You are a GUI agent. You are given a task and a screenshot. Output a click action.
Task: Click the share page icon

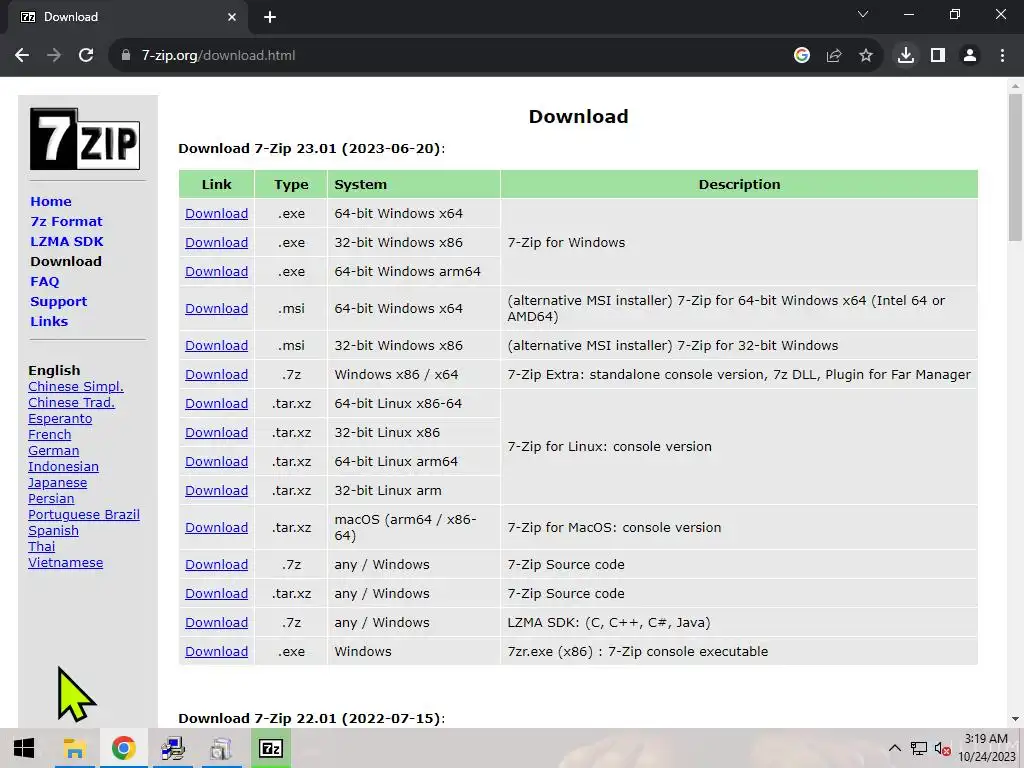[834, 56]
